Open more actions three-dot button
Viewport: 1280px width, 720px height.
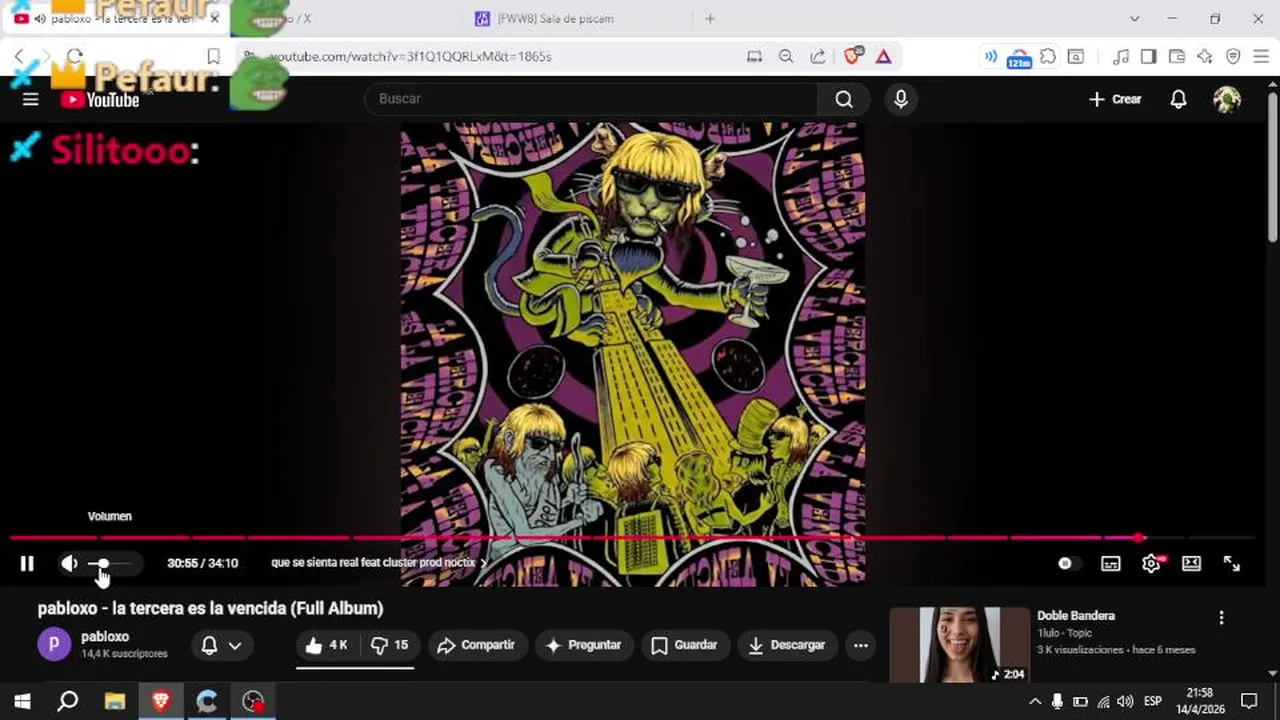(861, 645)
